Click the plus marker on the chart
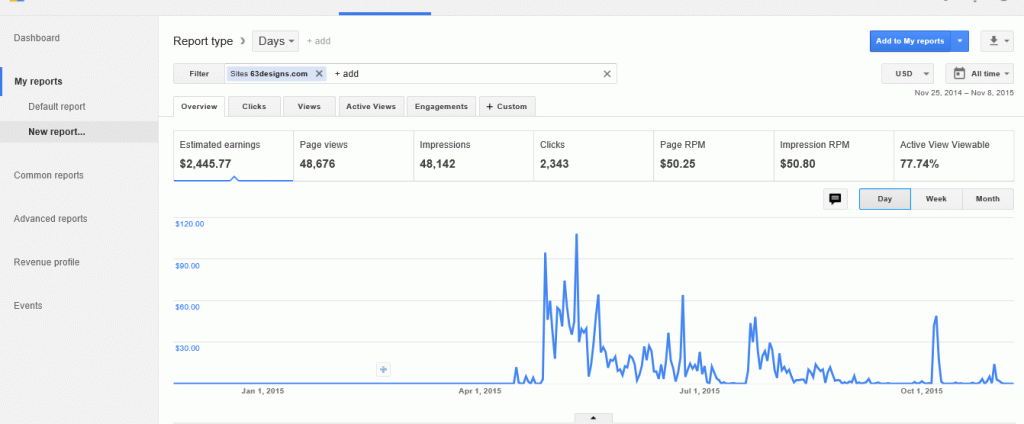 383,370
